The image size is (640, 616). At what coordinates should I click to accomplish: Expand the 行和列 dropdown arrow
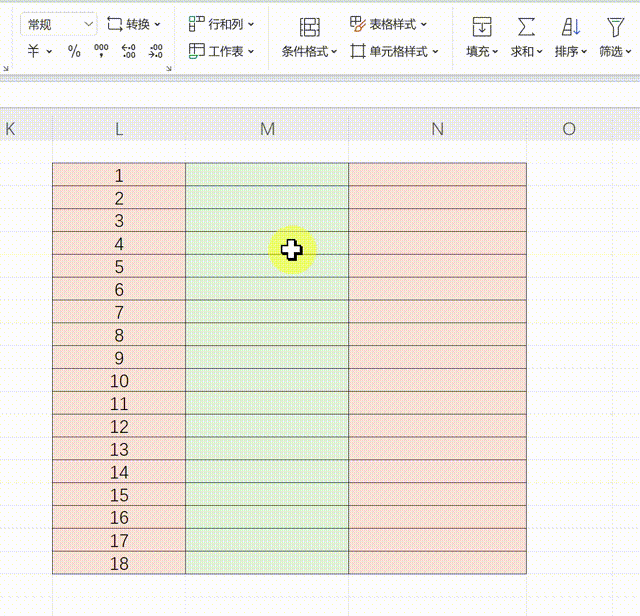[251, 24]
